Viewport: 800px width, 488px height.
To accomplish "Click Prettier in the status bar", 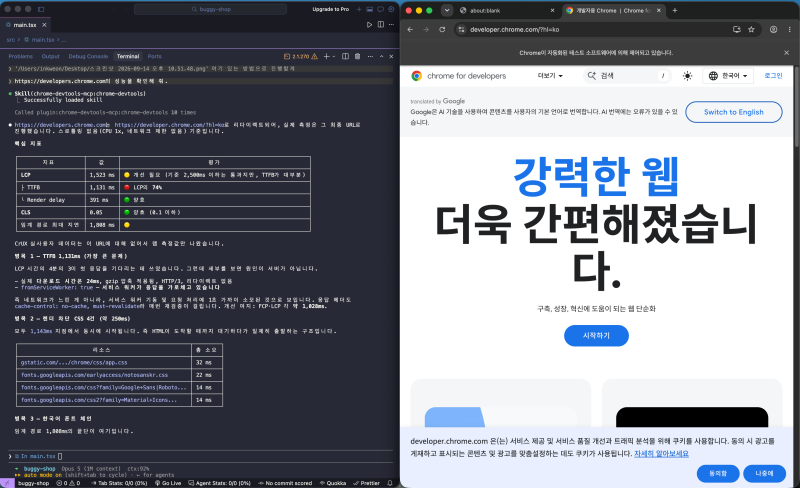I will (366, 483).
